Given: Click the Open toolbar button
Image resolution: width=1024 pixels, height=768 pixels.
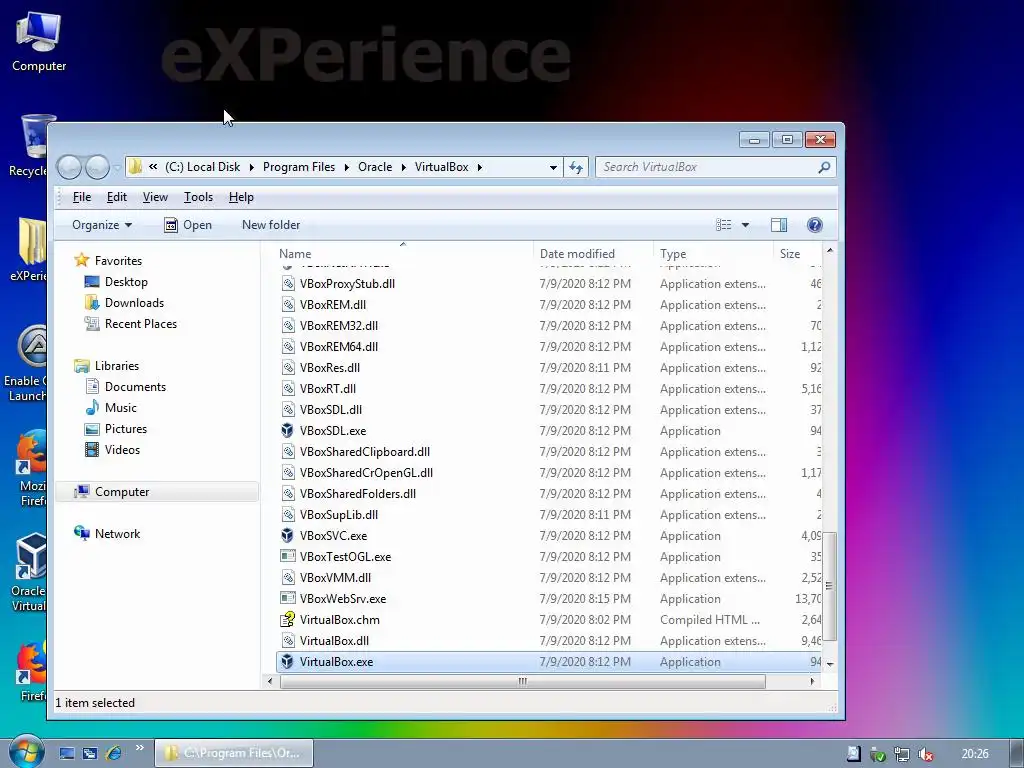Looking at the screenshot, I should point(188,225).
